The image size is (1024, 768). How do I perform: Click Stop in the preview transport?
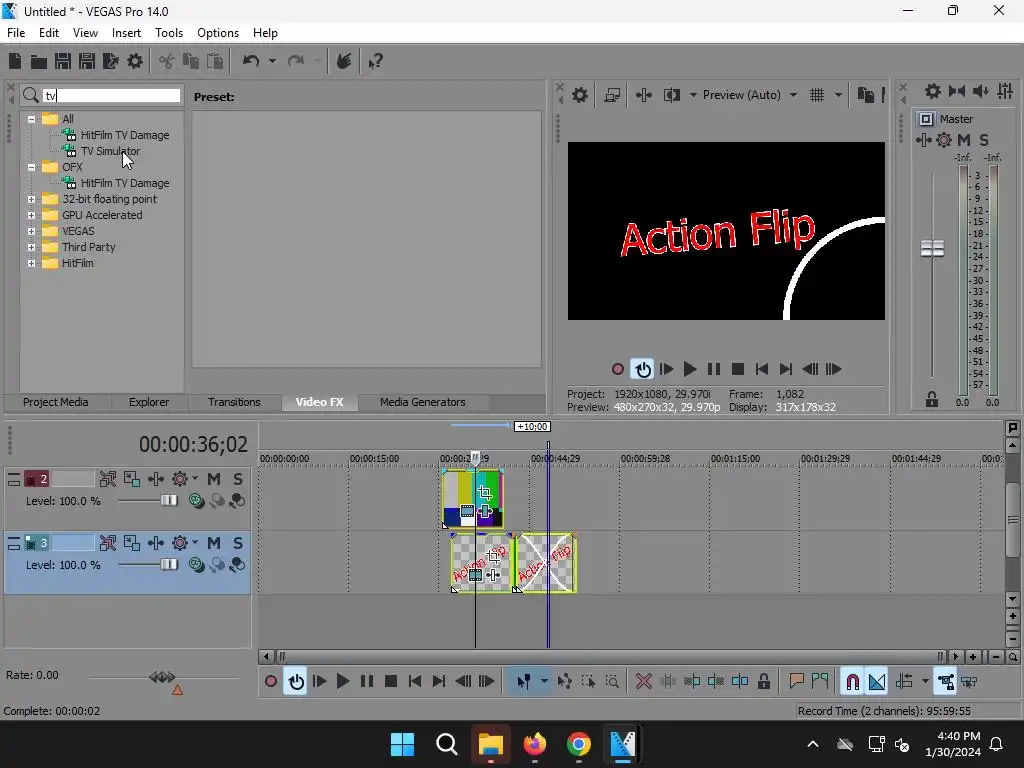[x=738, y=369]
